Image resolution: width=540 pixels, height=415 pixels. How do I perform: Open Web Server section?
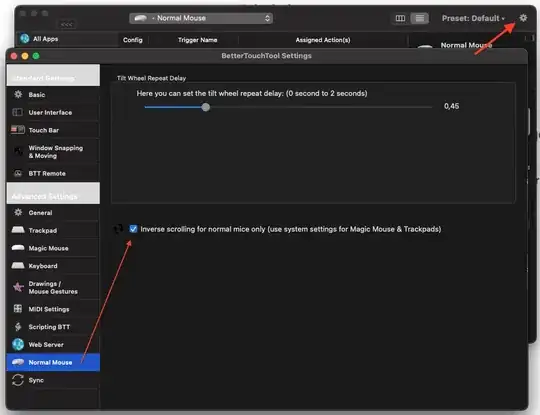[x=53, y=344]
